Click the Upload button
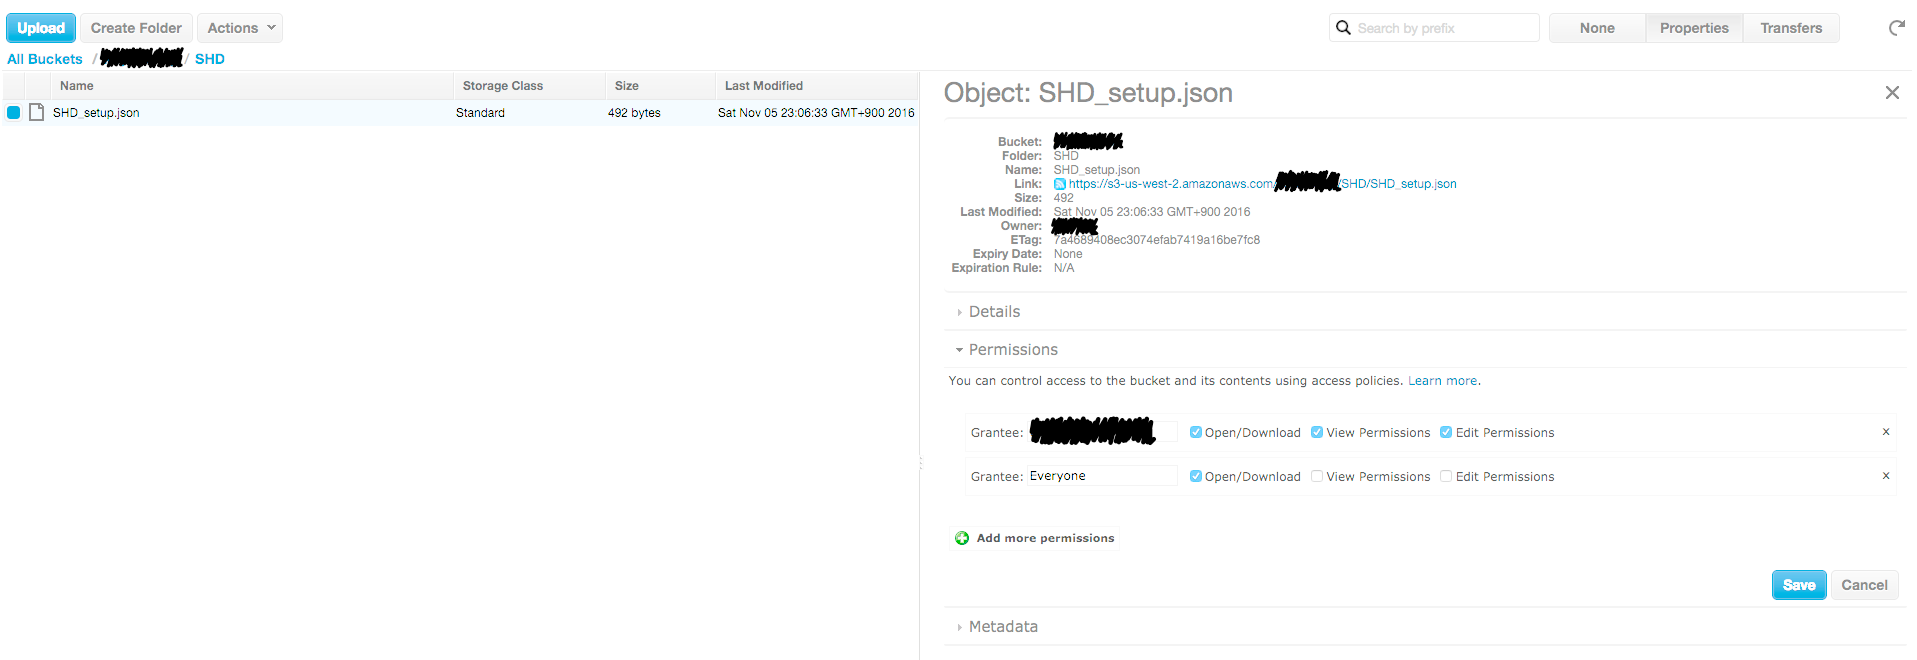 41,28
